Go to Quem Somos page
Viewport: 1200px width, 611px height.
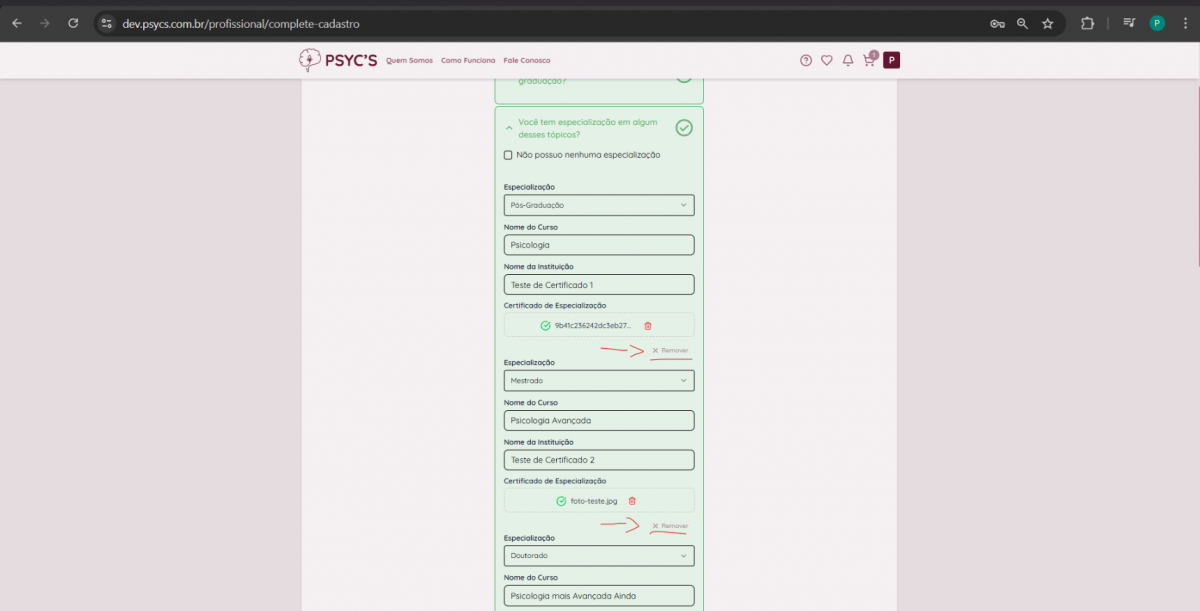[x=409, y=61]
